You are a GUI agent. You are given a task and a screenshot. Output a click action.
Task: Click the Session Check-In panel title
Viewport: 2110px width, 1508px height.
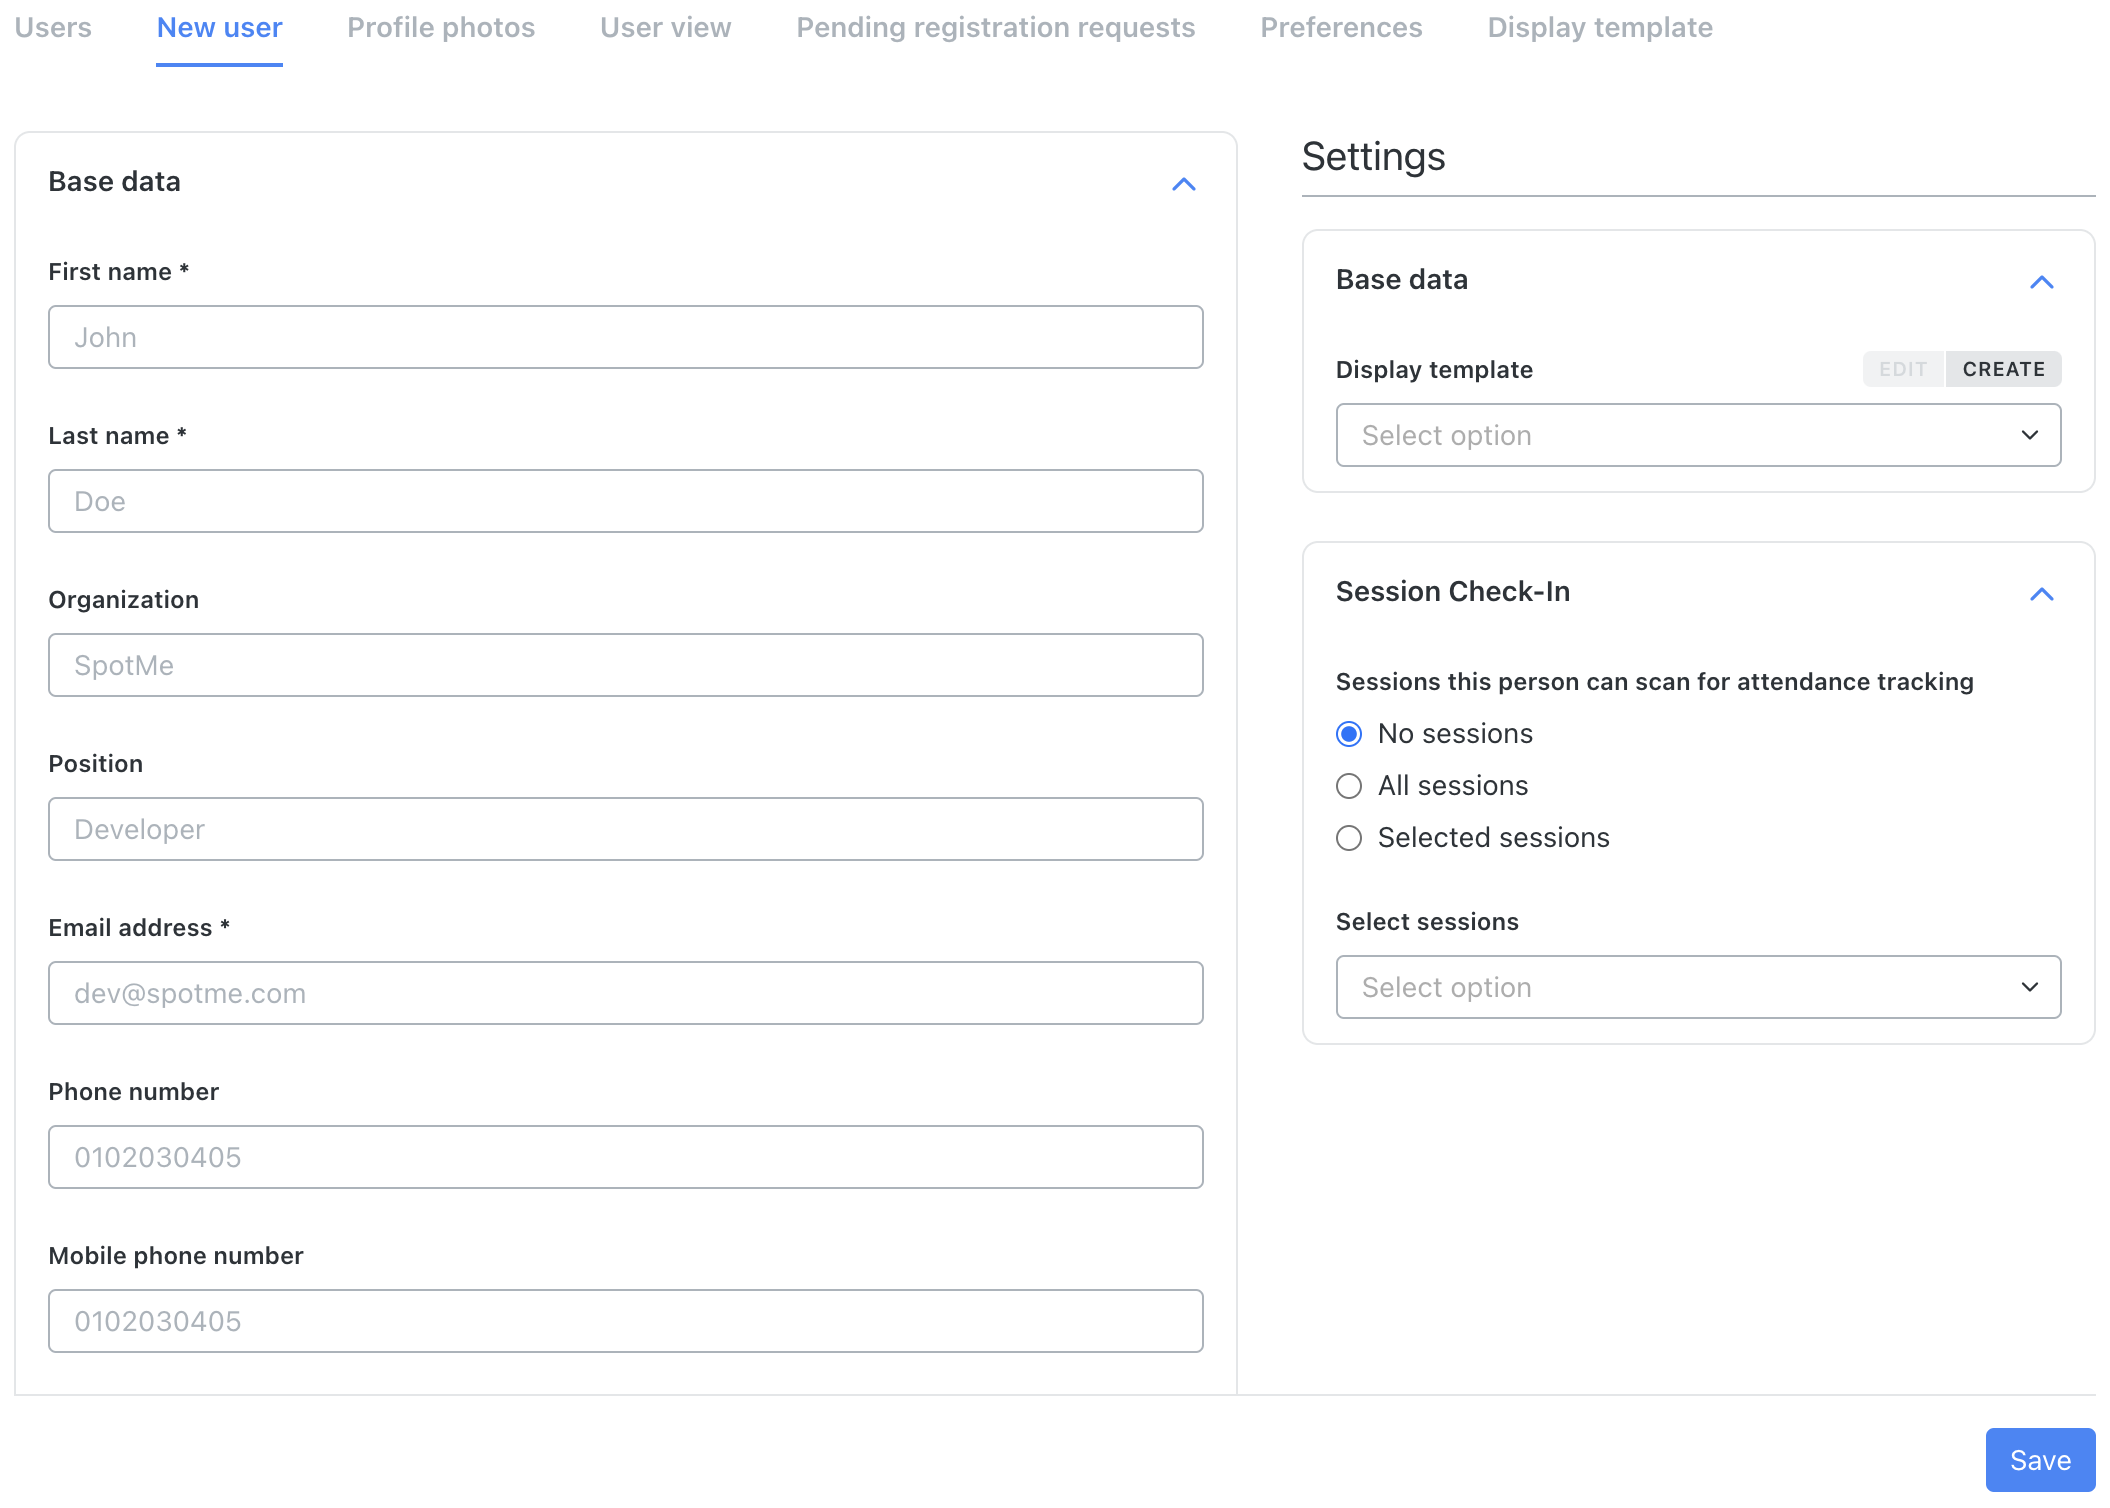(x=1453, y=592)
